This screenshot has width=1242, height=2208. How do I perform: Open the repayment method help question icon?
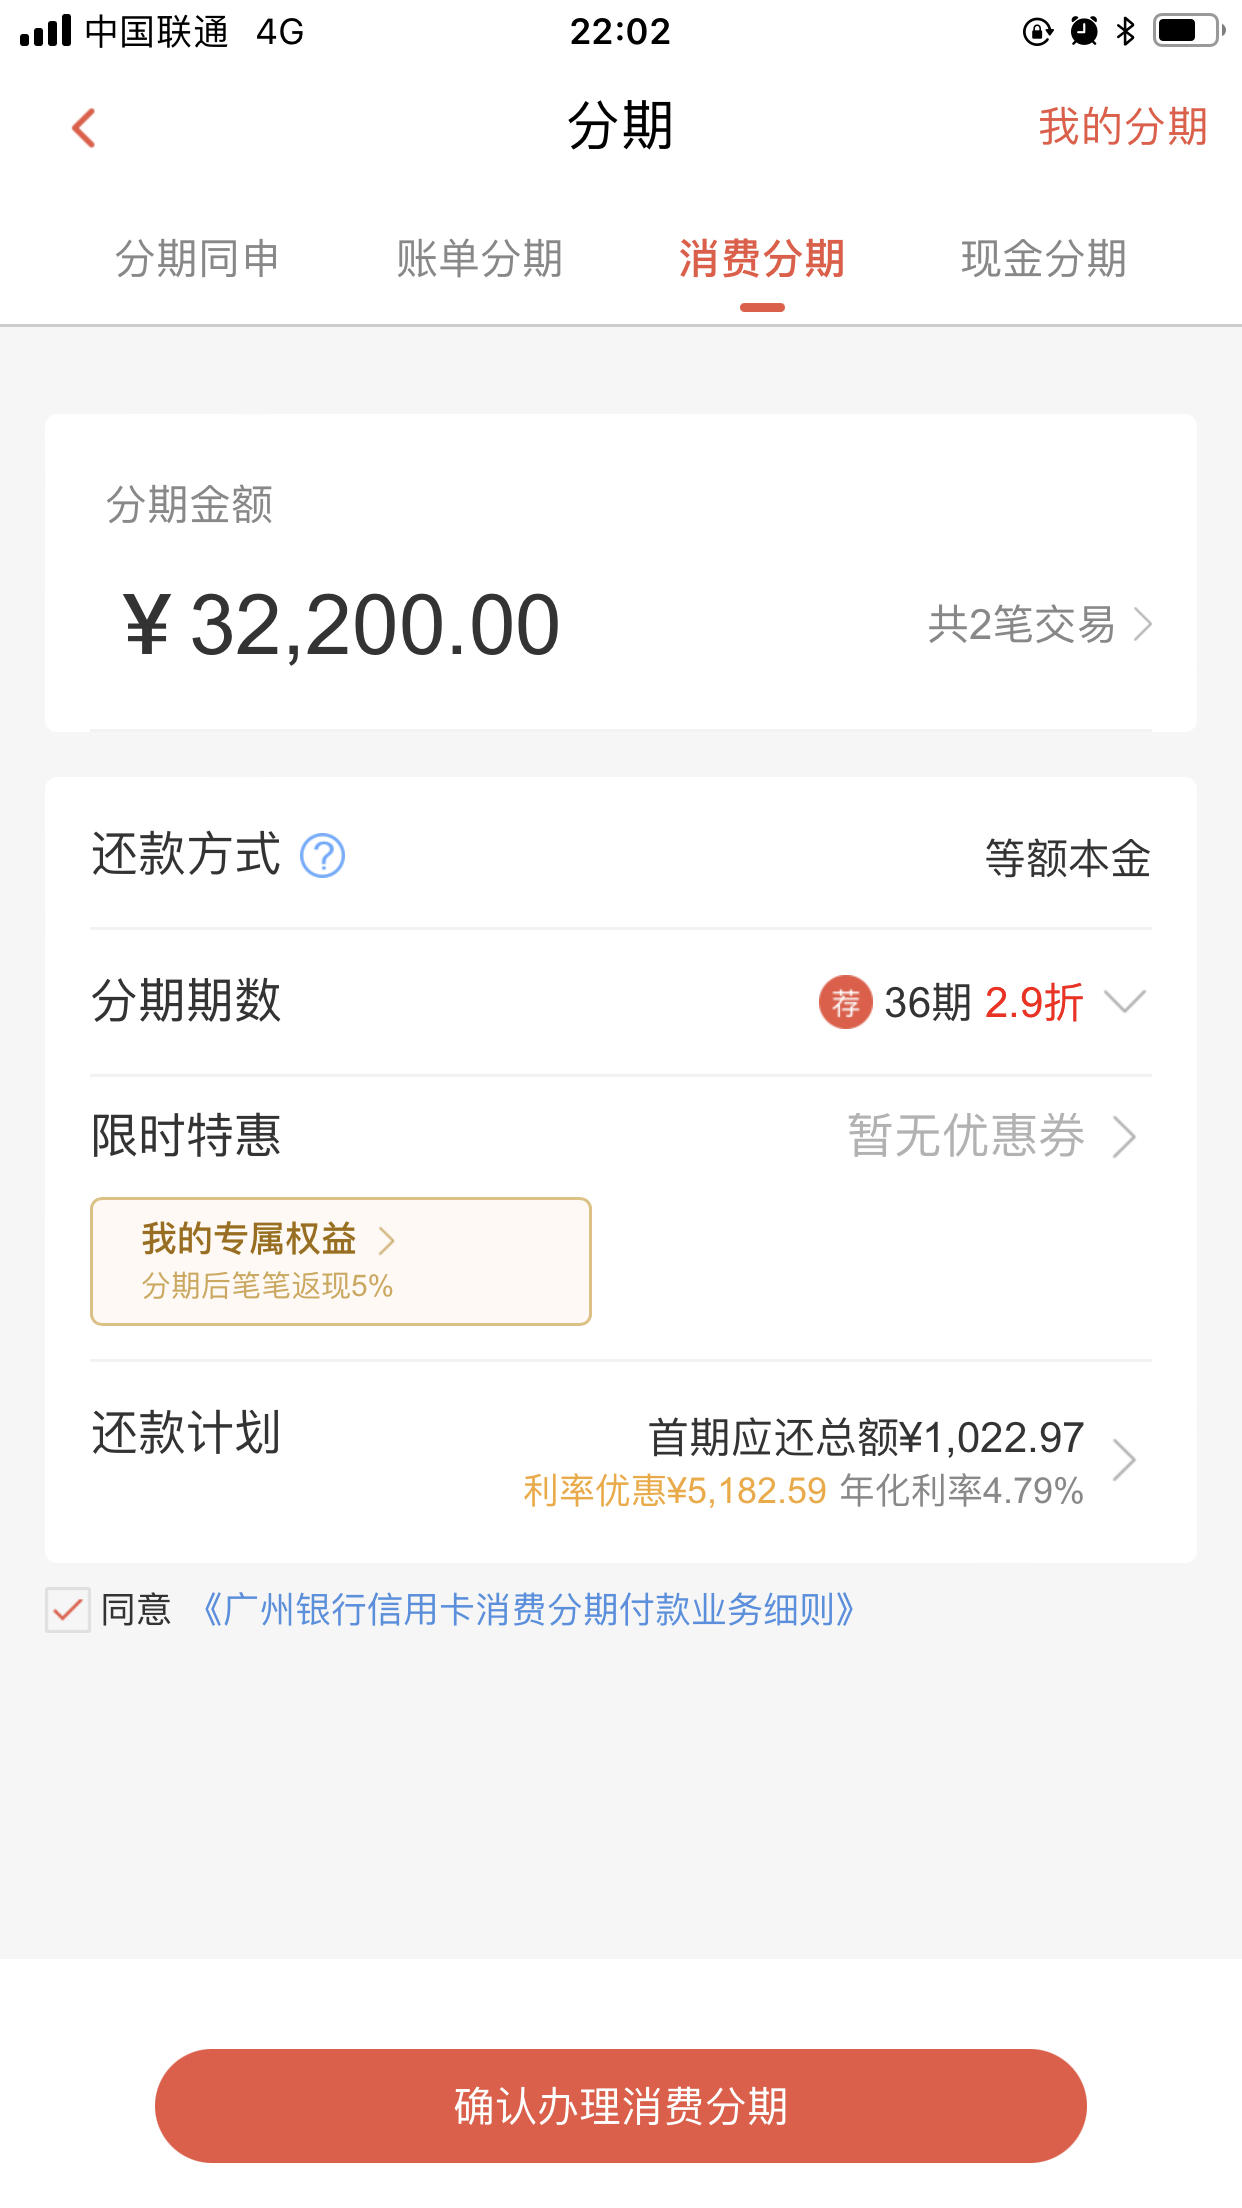point(322,856)
